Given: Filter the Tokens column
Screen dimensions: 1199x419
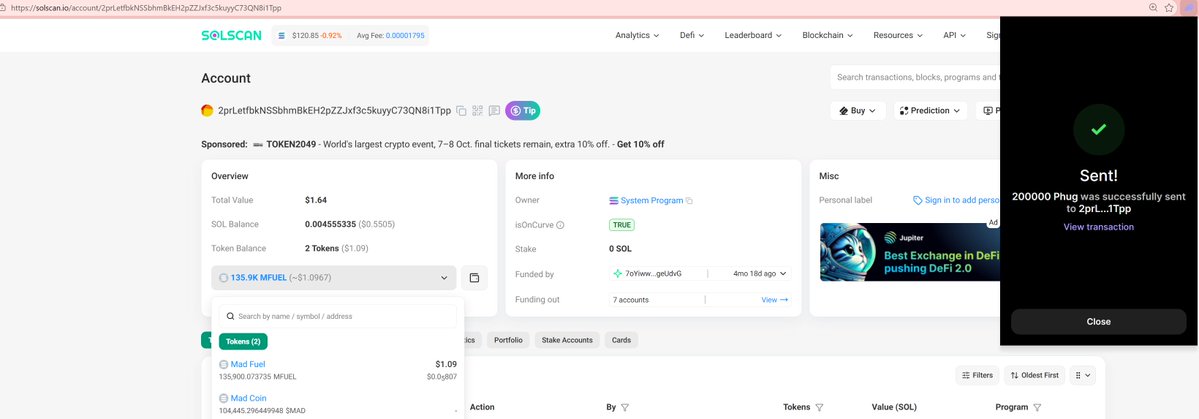Looking at the screenshot, I should coord(819,408).
